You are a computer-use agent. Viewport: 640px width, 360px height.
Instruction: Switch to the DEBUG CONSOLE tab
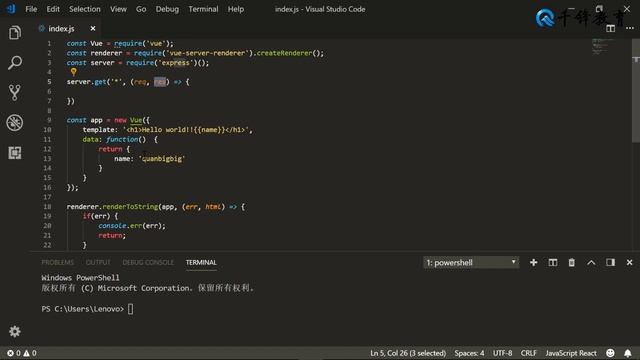(148, 262)
